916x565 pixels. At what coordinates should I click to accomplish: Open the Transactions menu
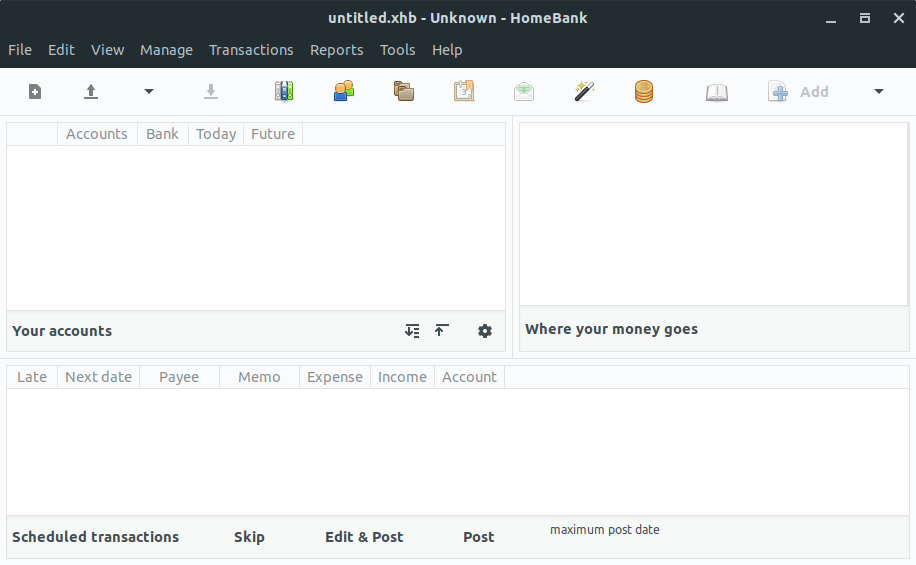click(251, 50)
